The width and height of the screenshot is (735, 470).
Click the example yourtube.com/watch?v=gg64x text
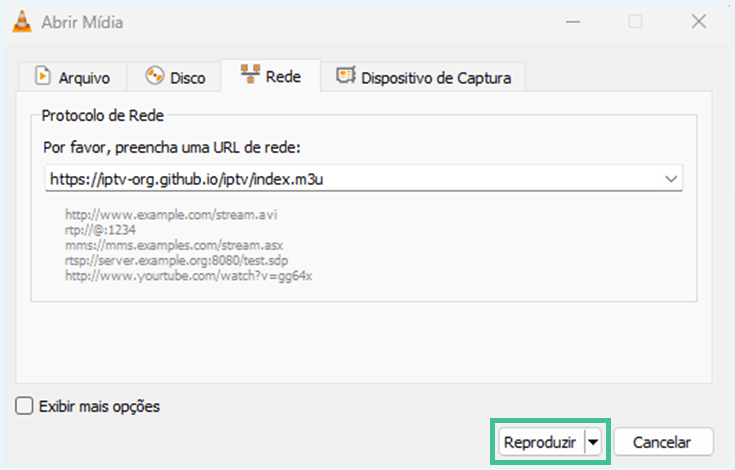click(188, 276)
